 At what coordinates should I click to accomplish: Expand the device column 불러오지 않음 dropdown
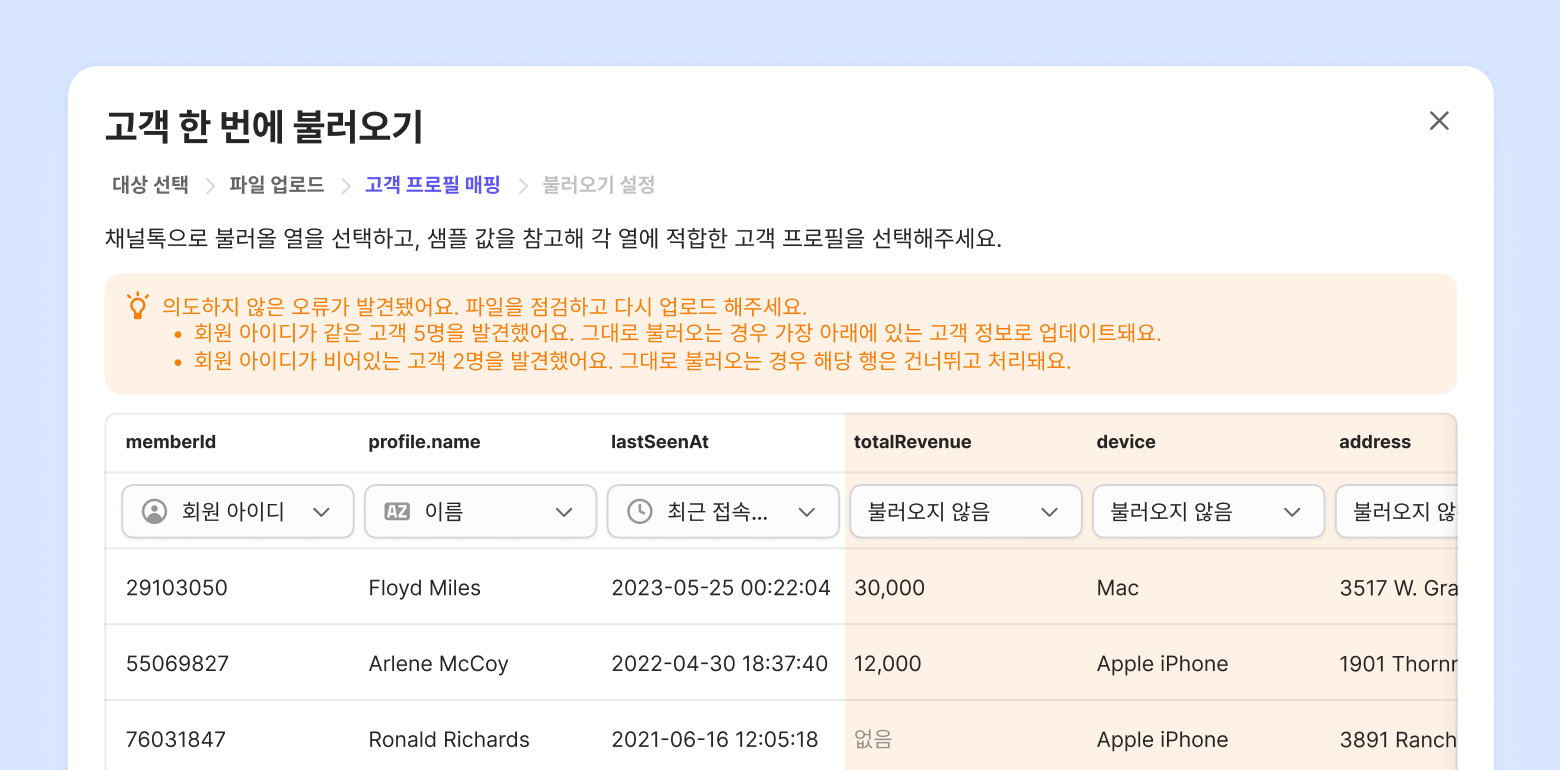(x=1209, y=512)
